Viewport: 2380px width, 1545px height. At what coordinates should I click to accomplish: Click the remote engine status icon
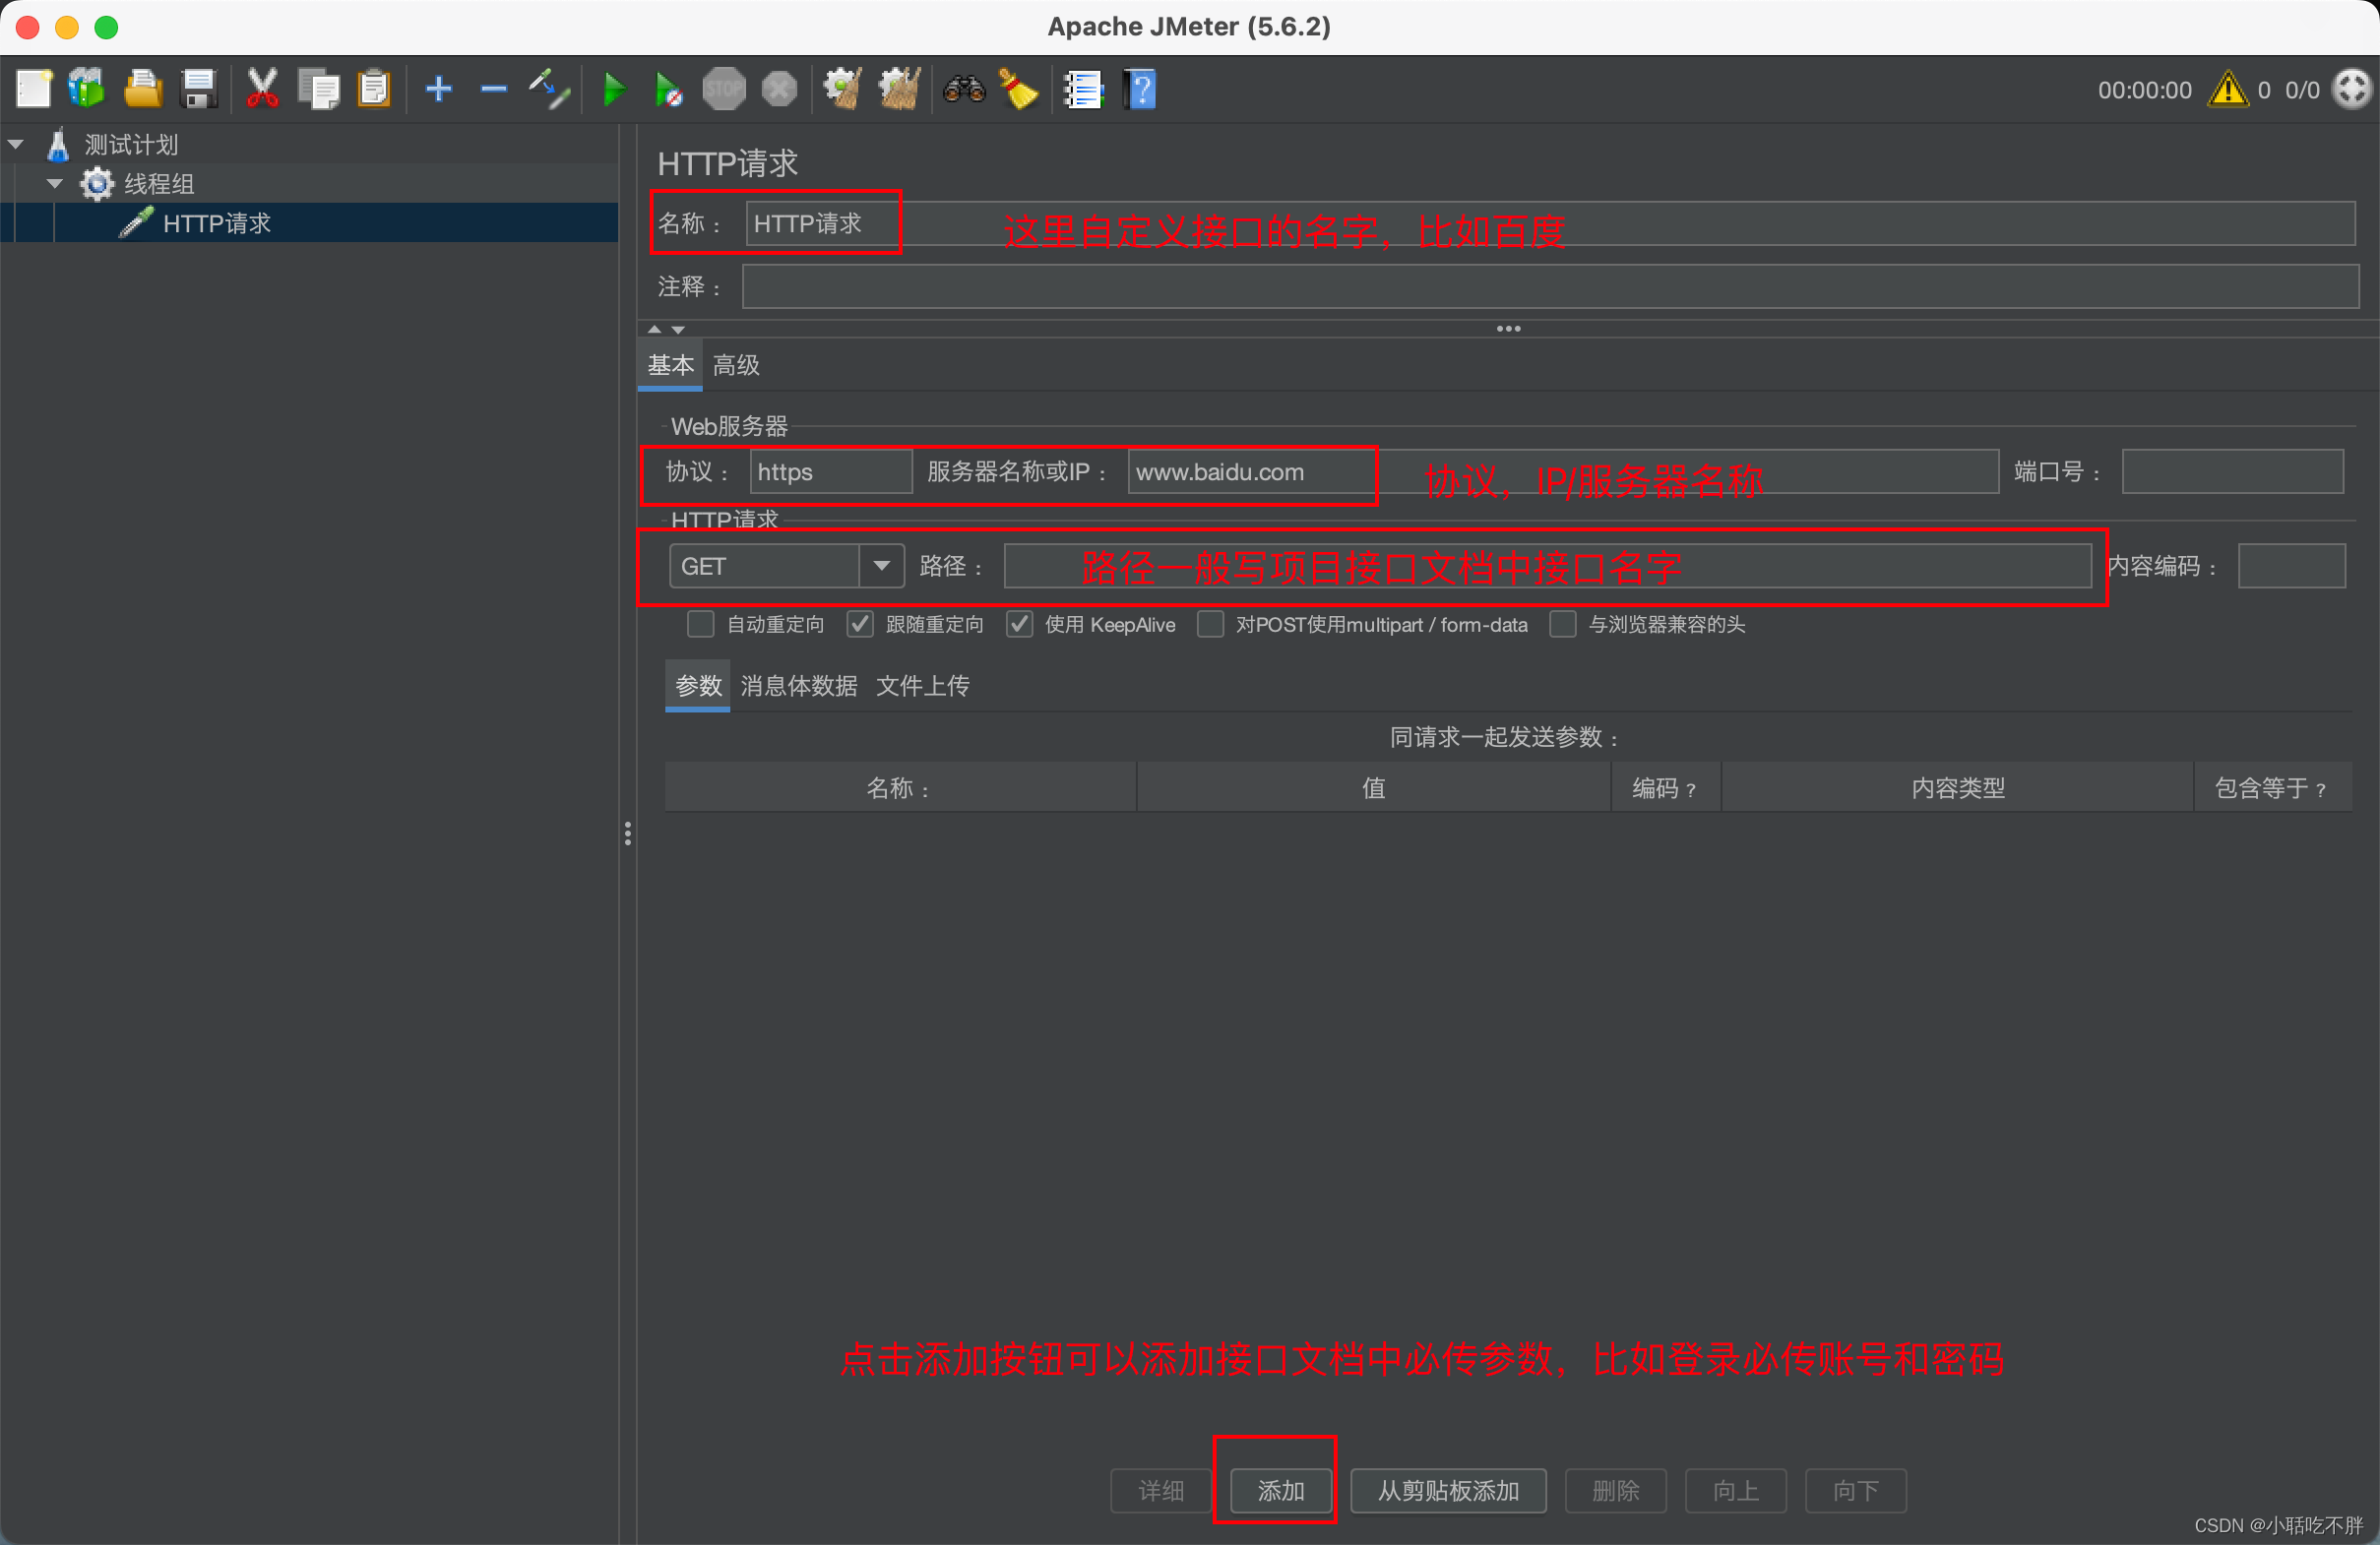click(2351, 90)
